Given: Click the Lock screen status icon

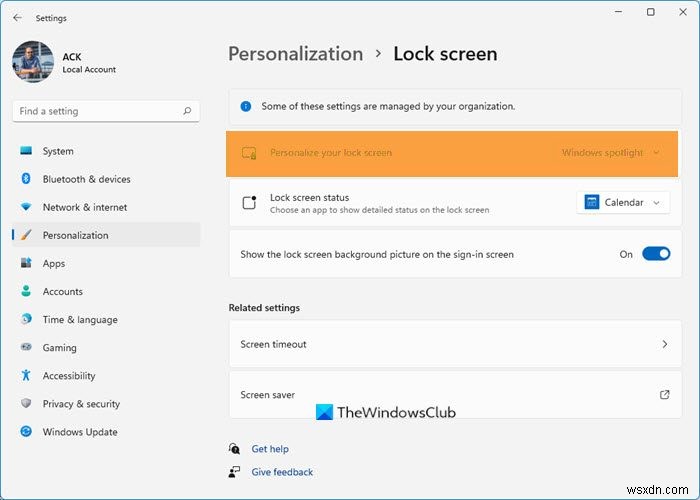Looking at the screenshot, I should pos(249,203).
